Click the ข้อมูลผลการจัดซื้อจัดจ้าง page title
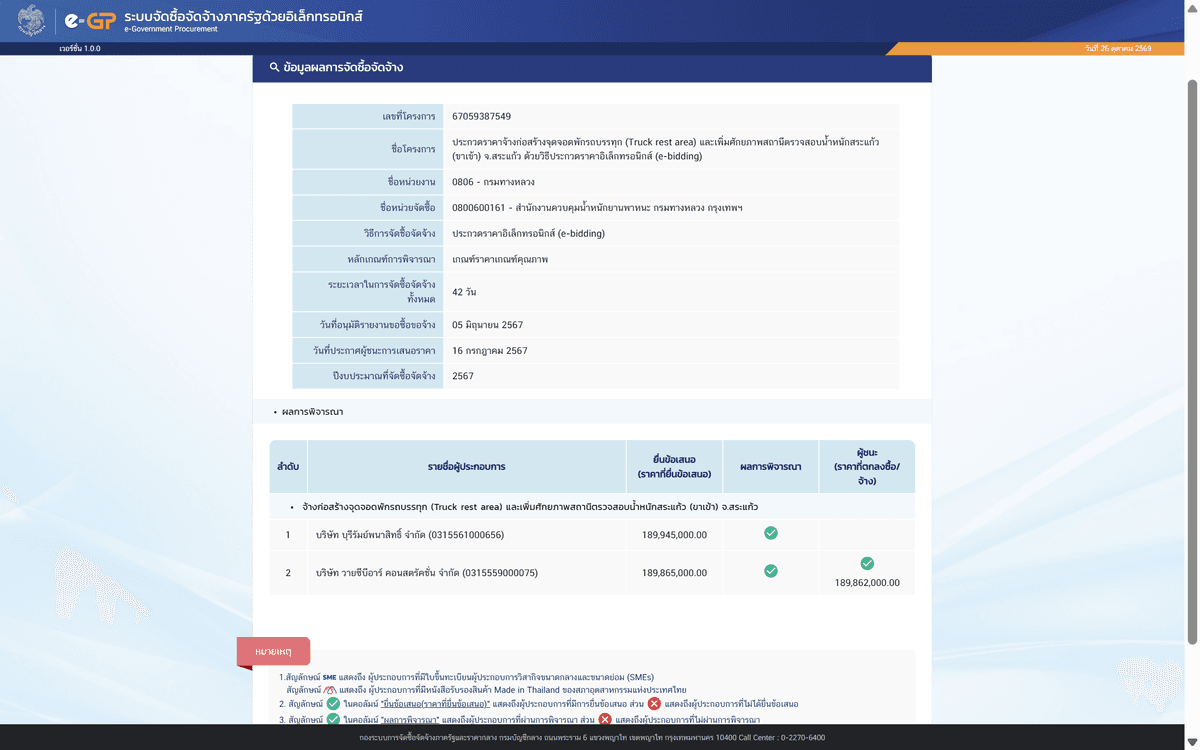This screenshot has height=750, width=1200. [343, 68]
